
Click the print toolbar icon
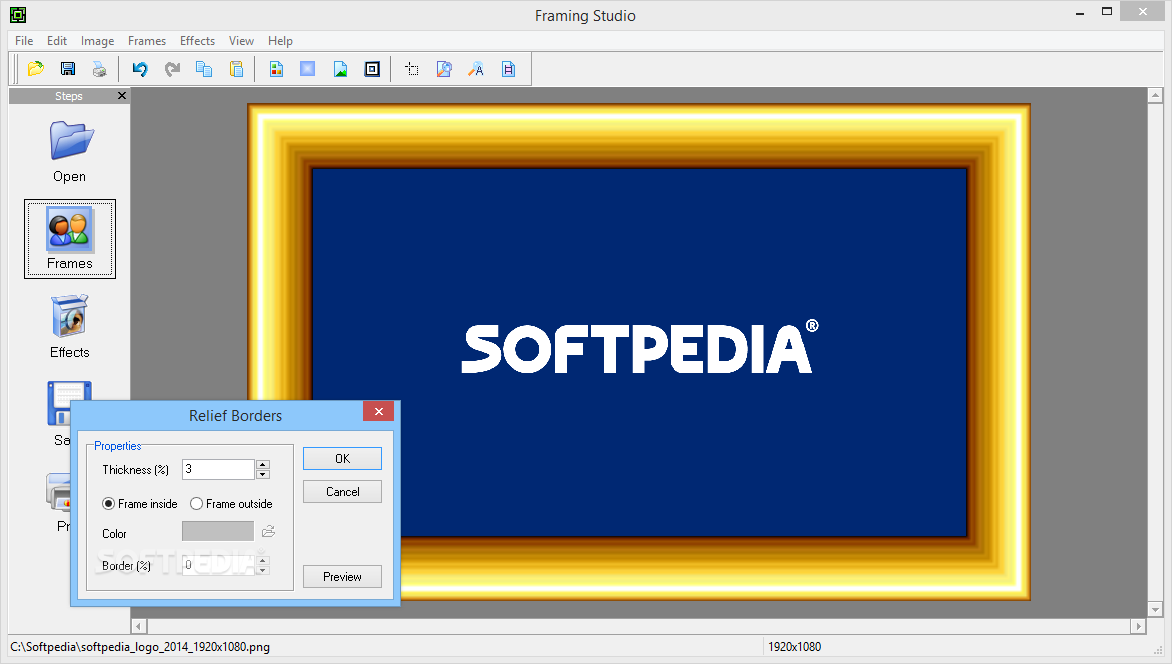99,69
